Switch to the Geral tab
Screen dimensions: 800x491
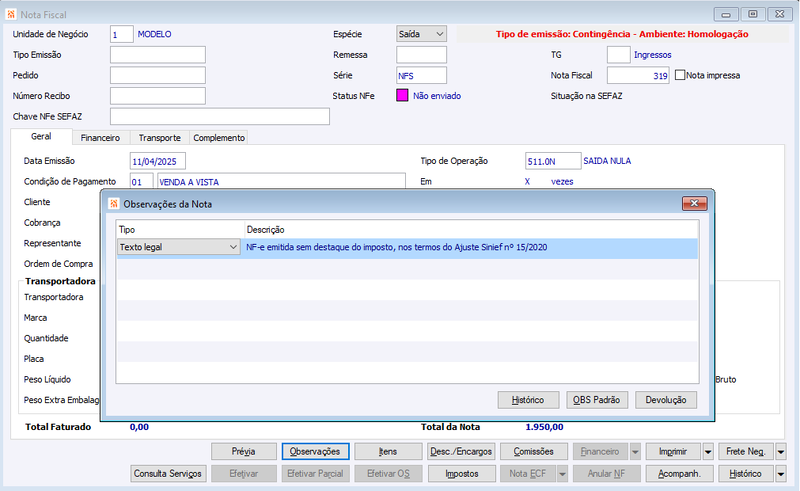click(41, 136)
